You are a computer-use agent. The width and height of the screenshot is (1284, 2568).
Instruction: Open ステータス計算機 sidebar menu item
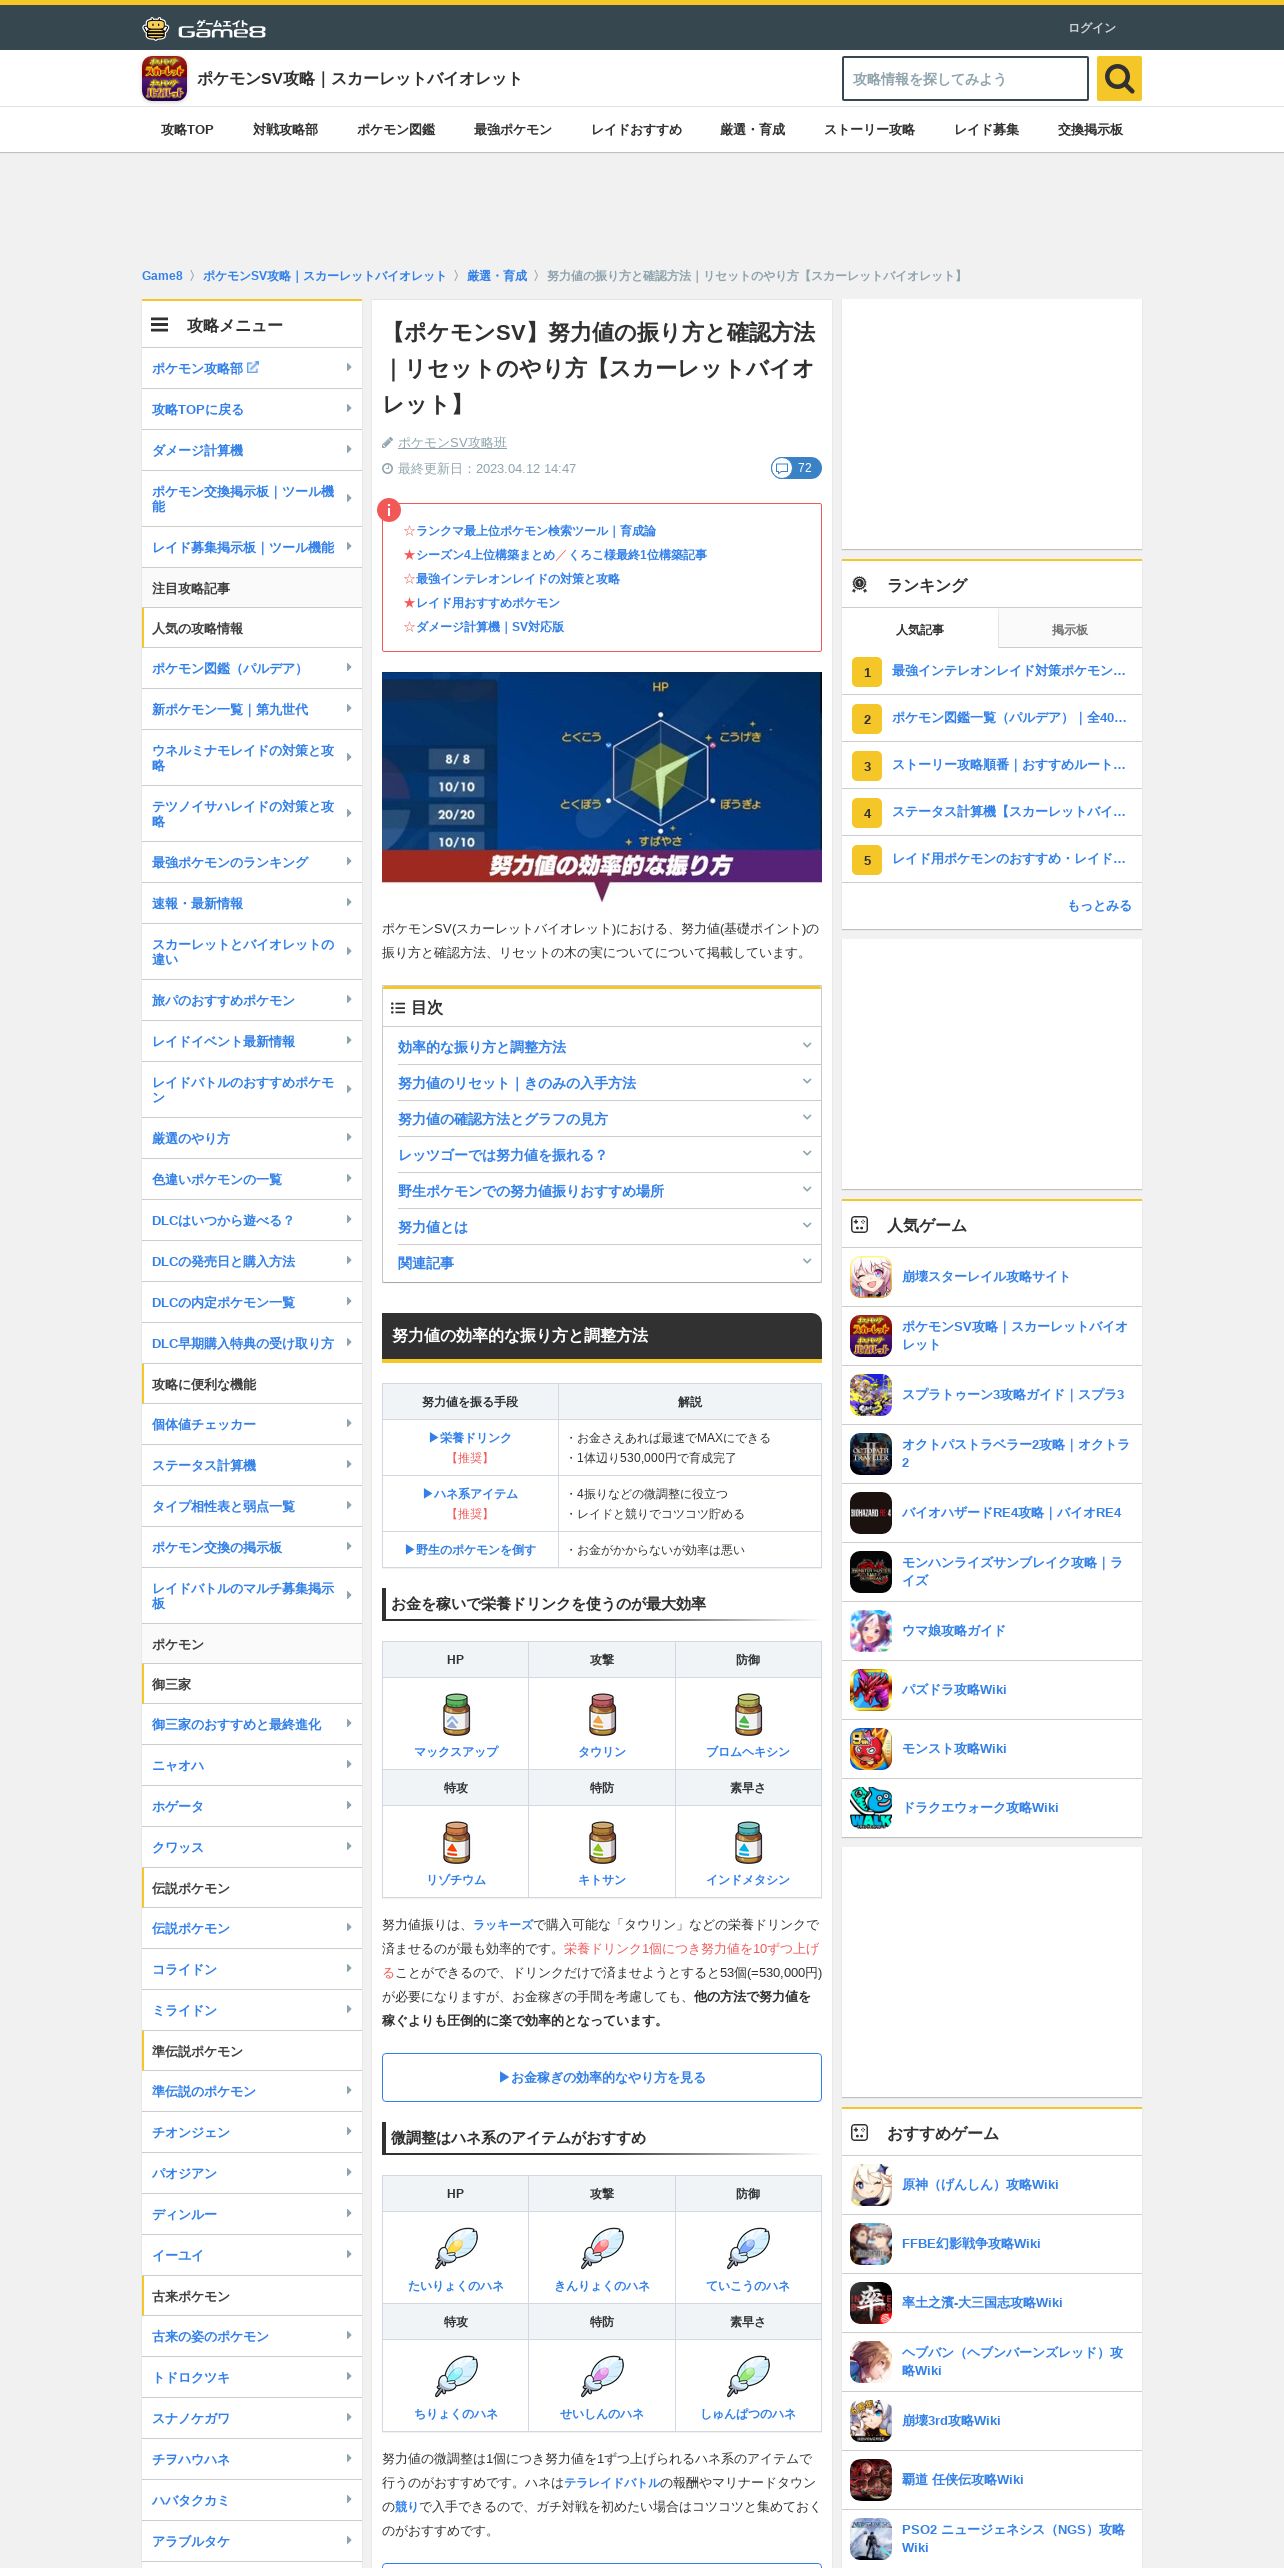click(252, 1465)
